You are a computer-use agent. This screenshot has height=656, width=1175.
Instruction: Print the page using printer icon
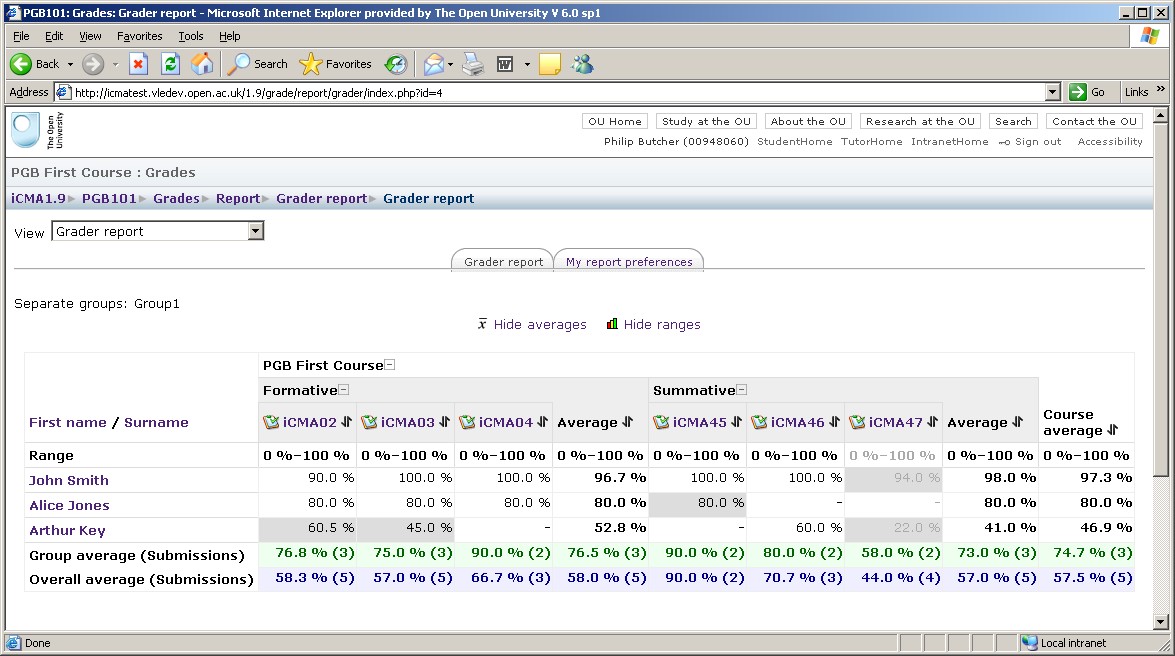[473, 64]
